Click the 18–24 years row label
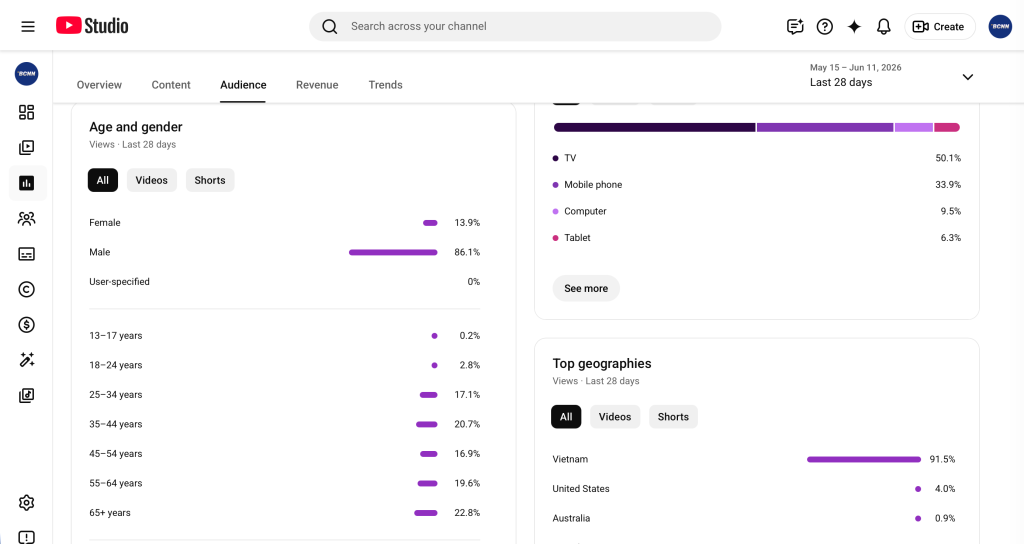The width and height of the screenshot is (1024, 544). click(116, 365)
